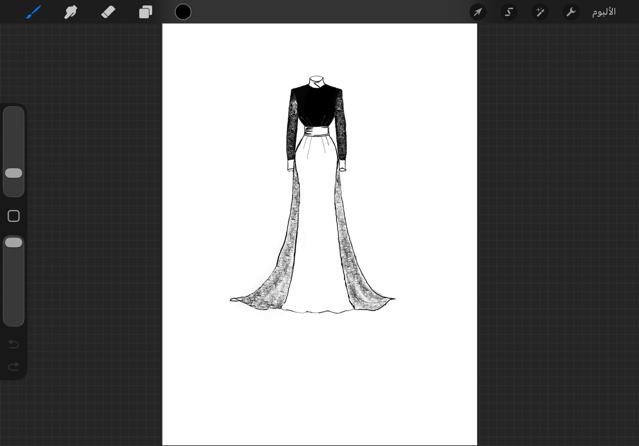Open the Actions wrench menu

point(571,12)
